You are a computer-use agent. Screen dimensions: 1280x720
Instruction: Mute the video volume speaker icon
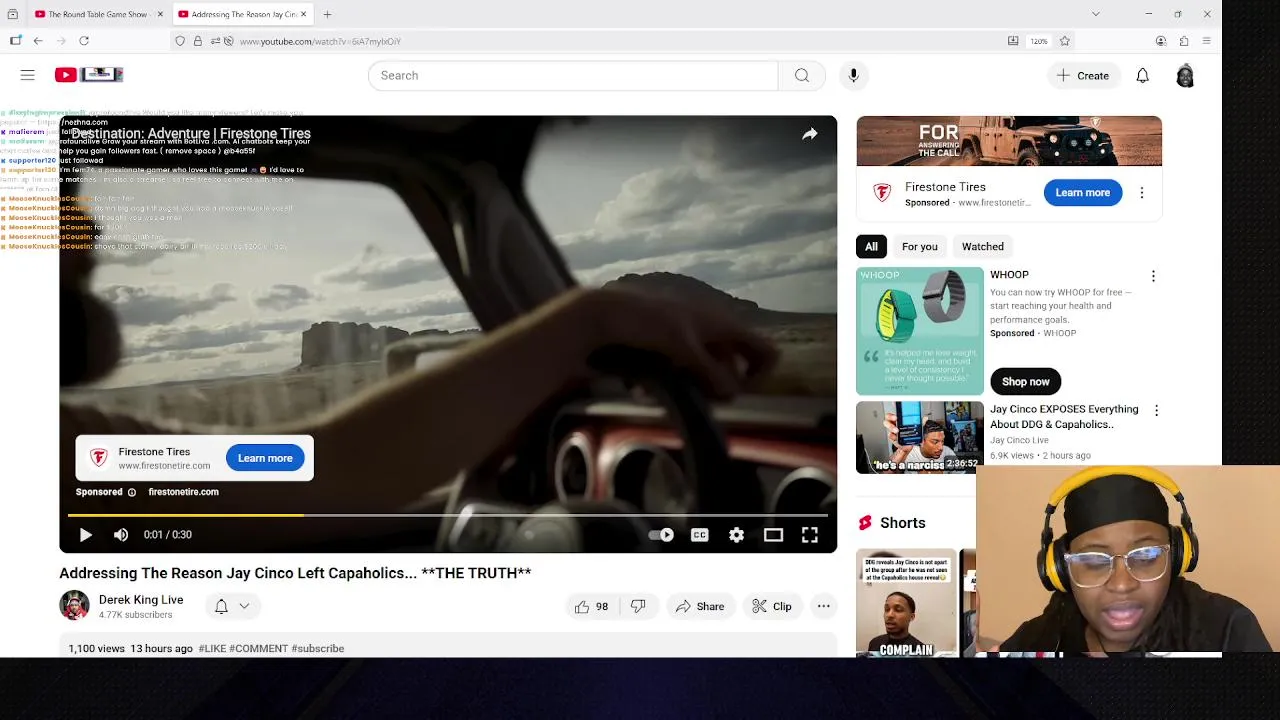coord(121,535)
